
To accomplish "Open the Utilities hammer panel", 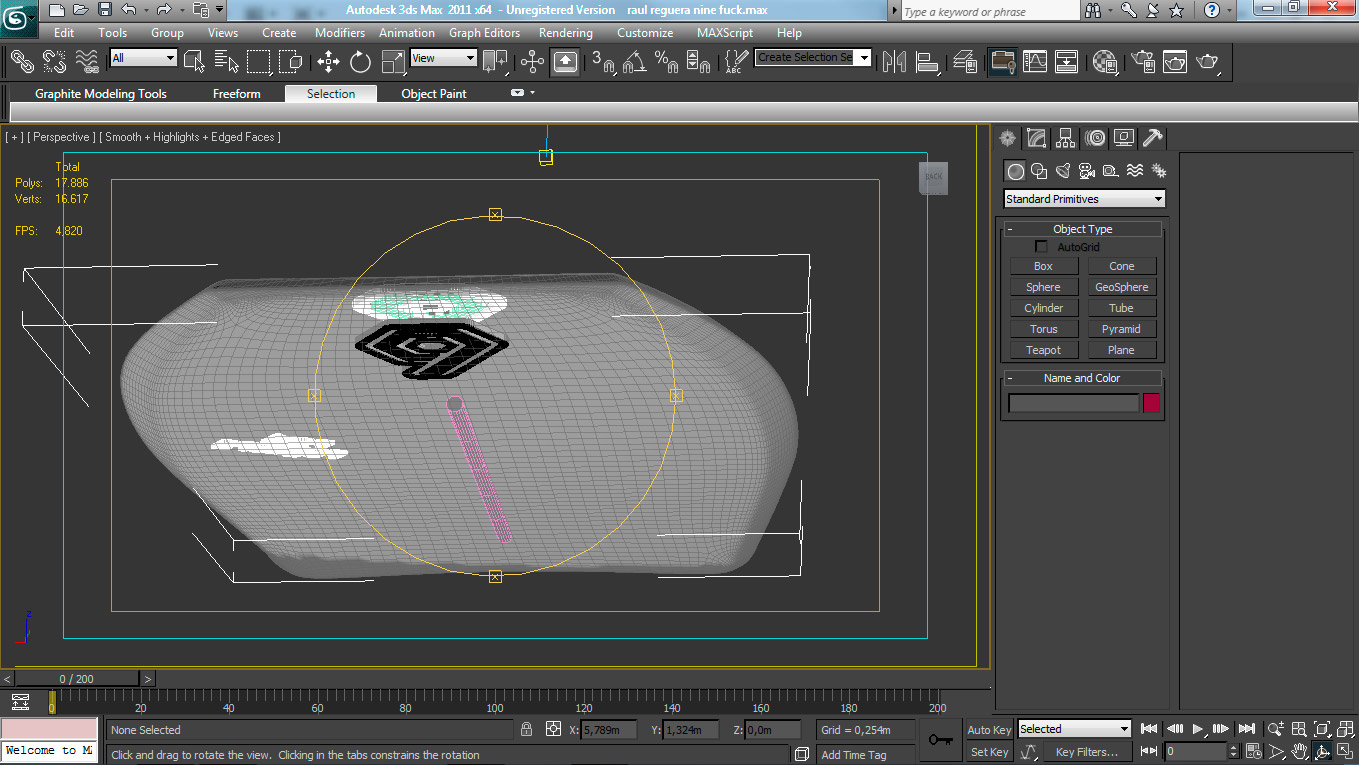I will (1153, 138).
